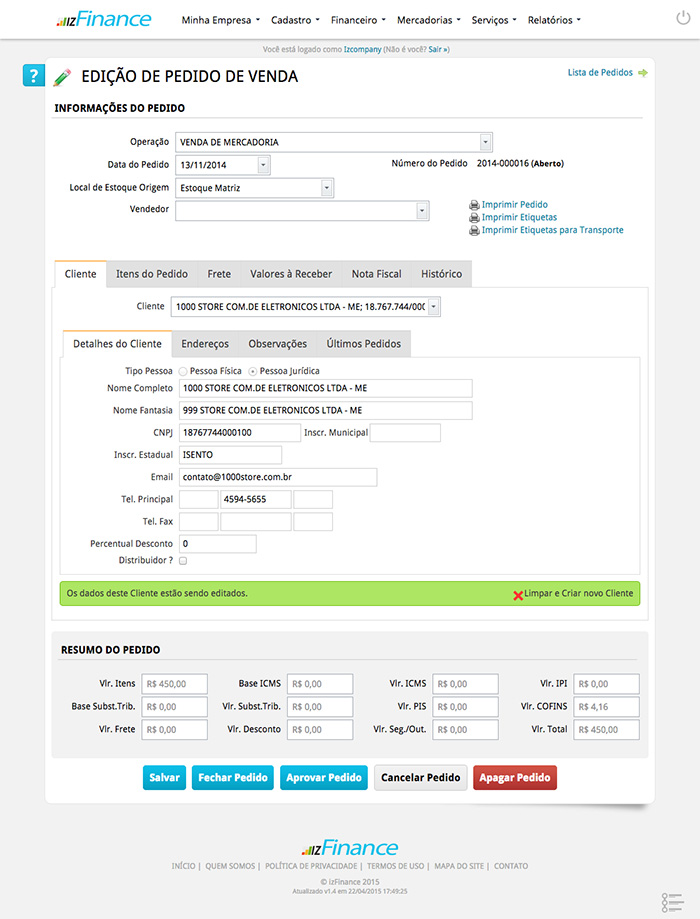Screen dimensions: 700x919
Task: Click printer icon beside Imprimir Etiquetas
Action: coord(474,218)
